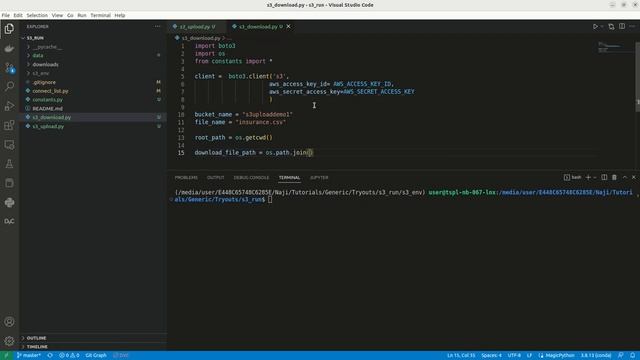Open the DVC view in activity bar
Screen dimensions: 640x360
tap(9, 221)
